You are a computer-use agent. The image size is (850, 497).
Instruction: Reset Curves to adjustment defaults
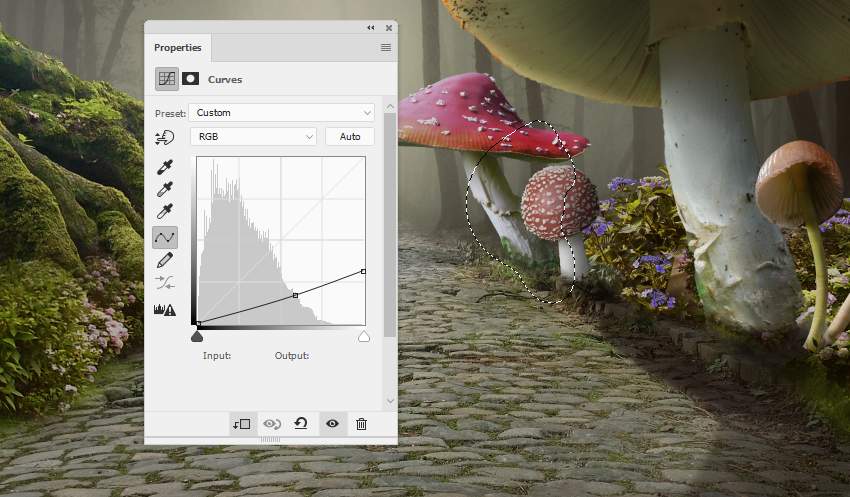pyautogui.click(x=301, y=424)
